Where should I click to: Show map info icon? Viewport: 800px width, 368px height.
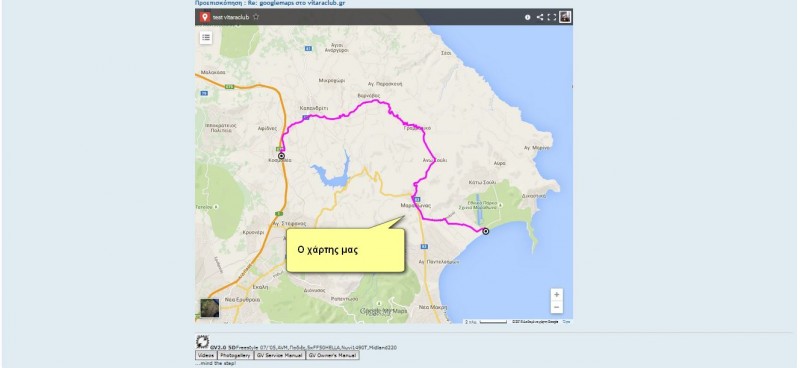(x=528, y=17)
